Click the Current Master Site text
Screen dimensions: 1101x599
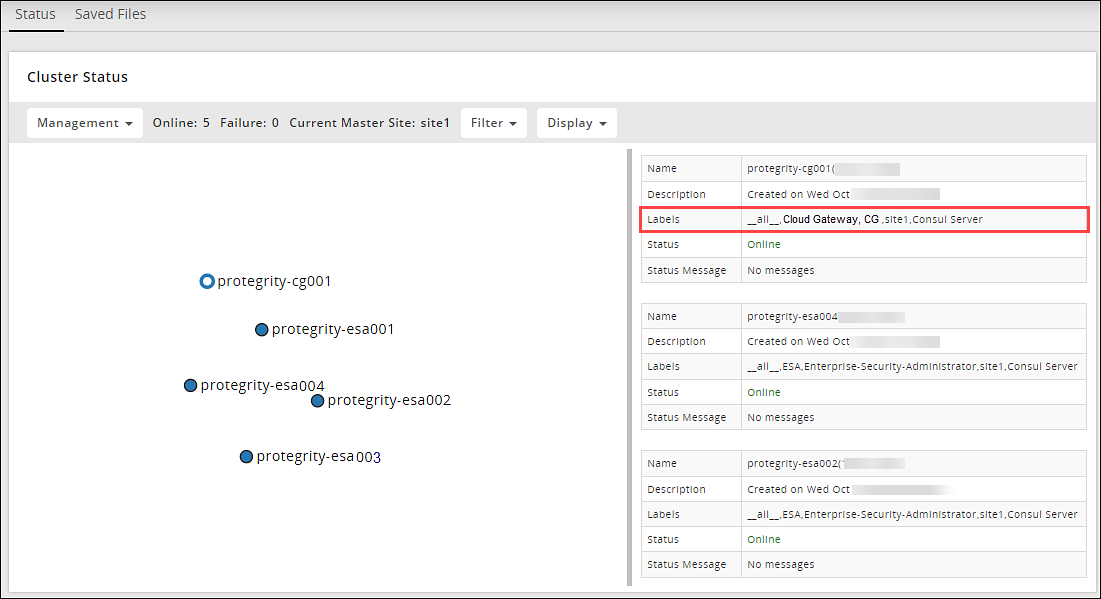(x=369, y=123)
